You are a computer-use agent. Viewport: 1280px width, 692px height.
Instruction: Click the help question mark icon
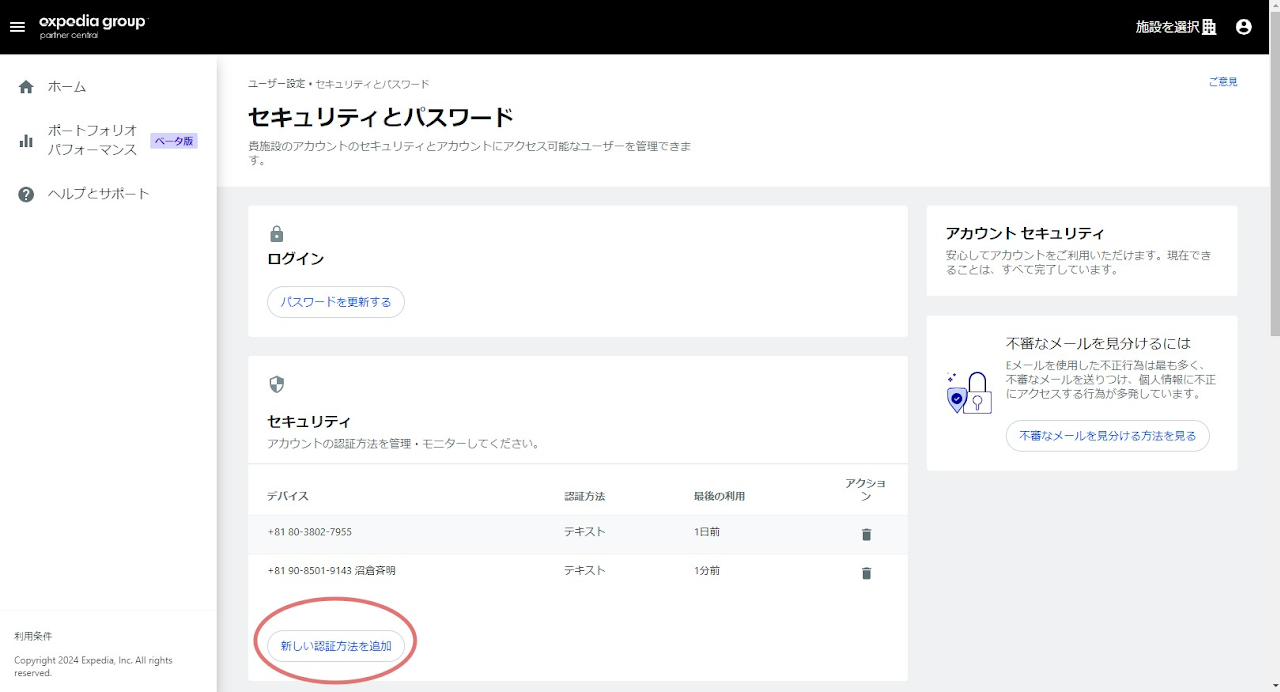point(27,194)
